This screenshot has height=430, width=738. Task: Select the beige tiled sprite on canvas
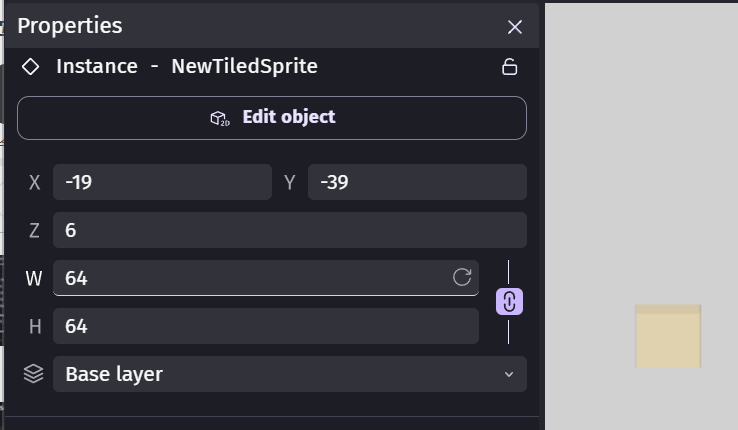coord(668,337)
